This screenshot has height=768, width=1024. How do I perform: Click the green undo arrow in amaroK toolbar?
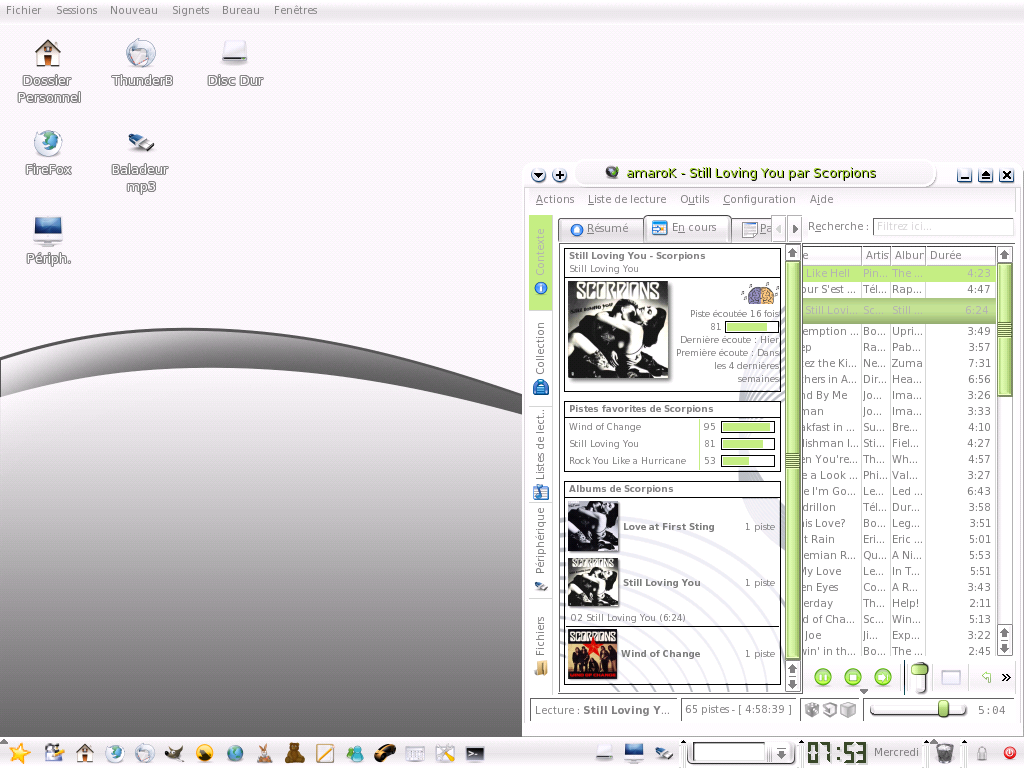pyautogui.click(x=986, y=677)
